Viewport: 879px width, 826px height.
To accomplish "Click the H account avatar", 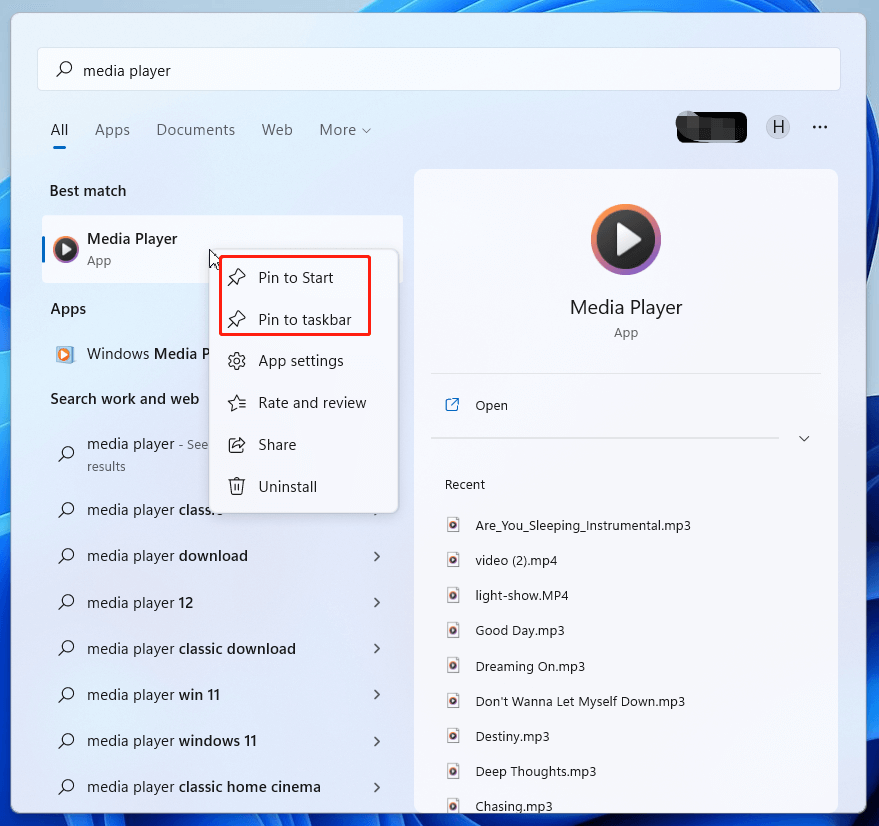I will click(778, 127).
